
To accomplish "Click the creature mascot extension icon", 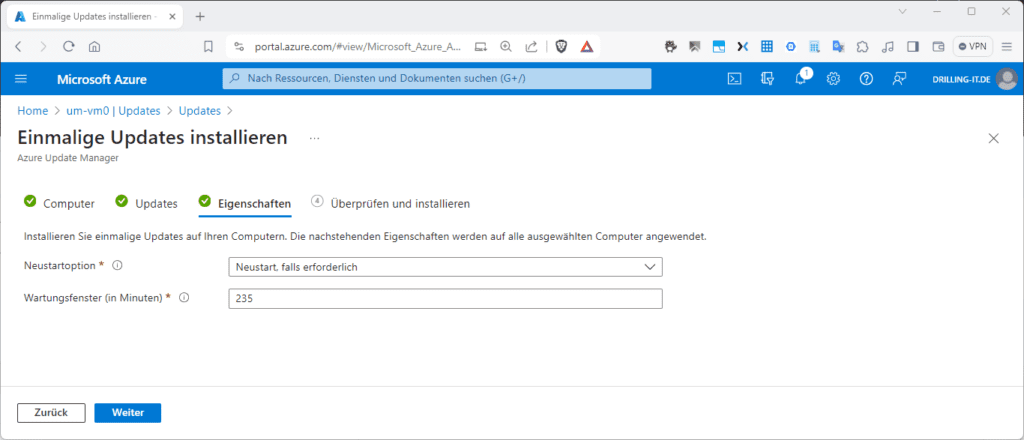I will tap(670, 46).
